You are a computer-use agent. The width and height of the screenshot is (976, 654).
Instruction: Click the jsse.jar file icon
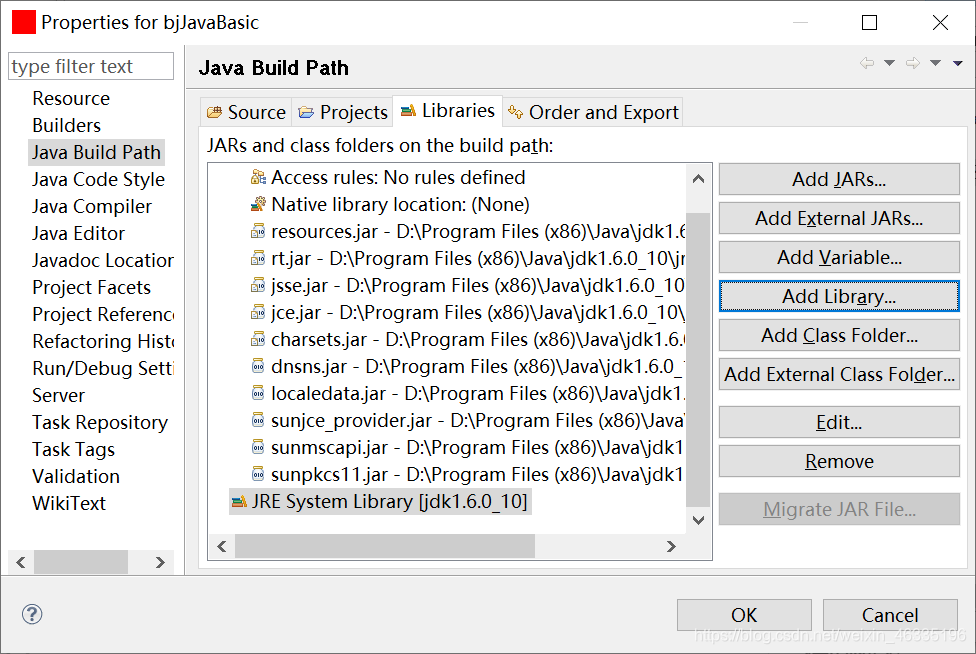258,286
